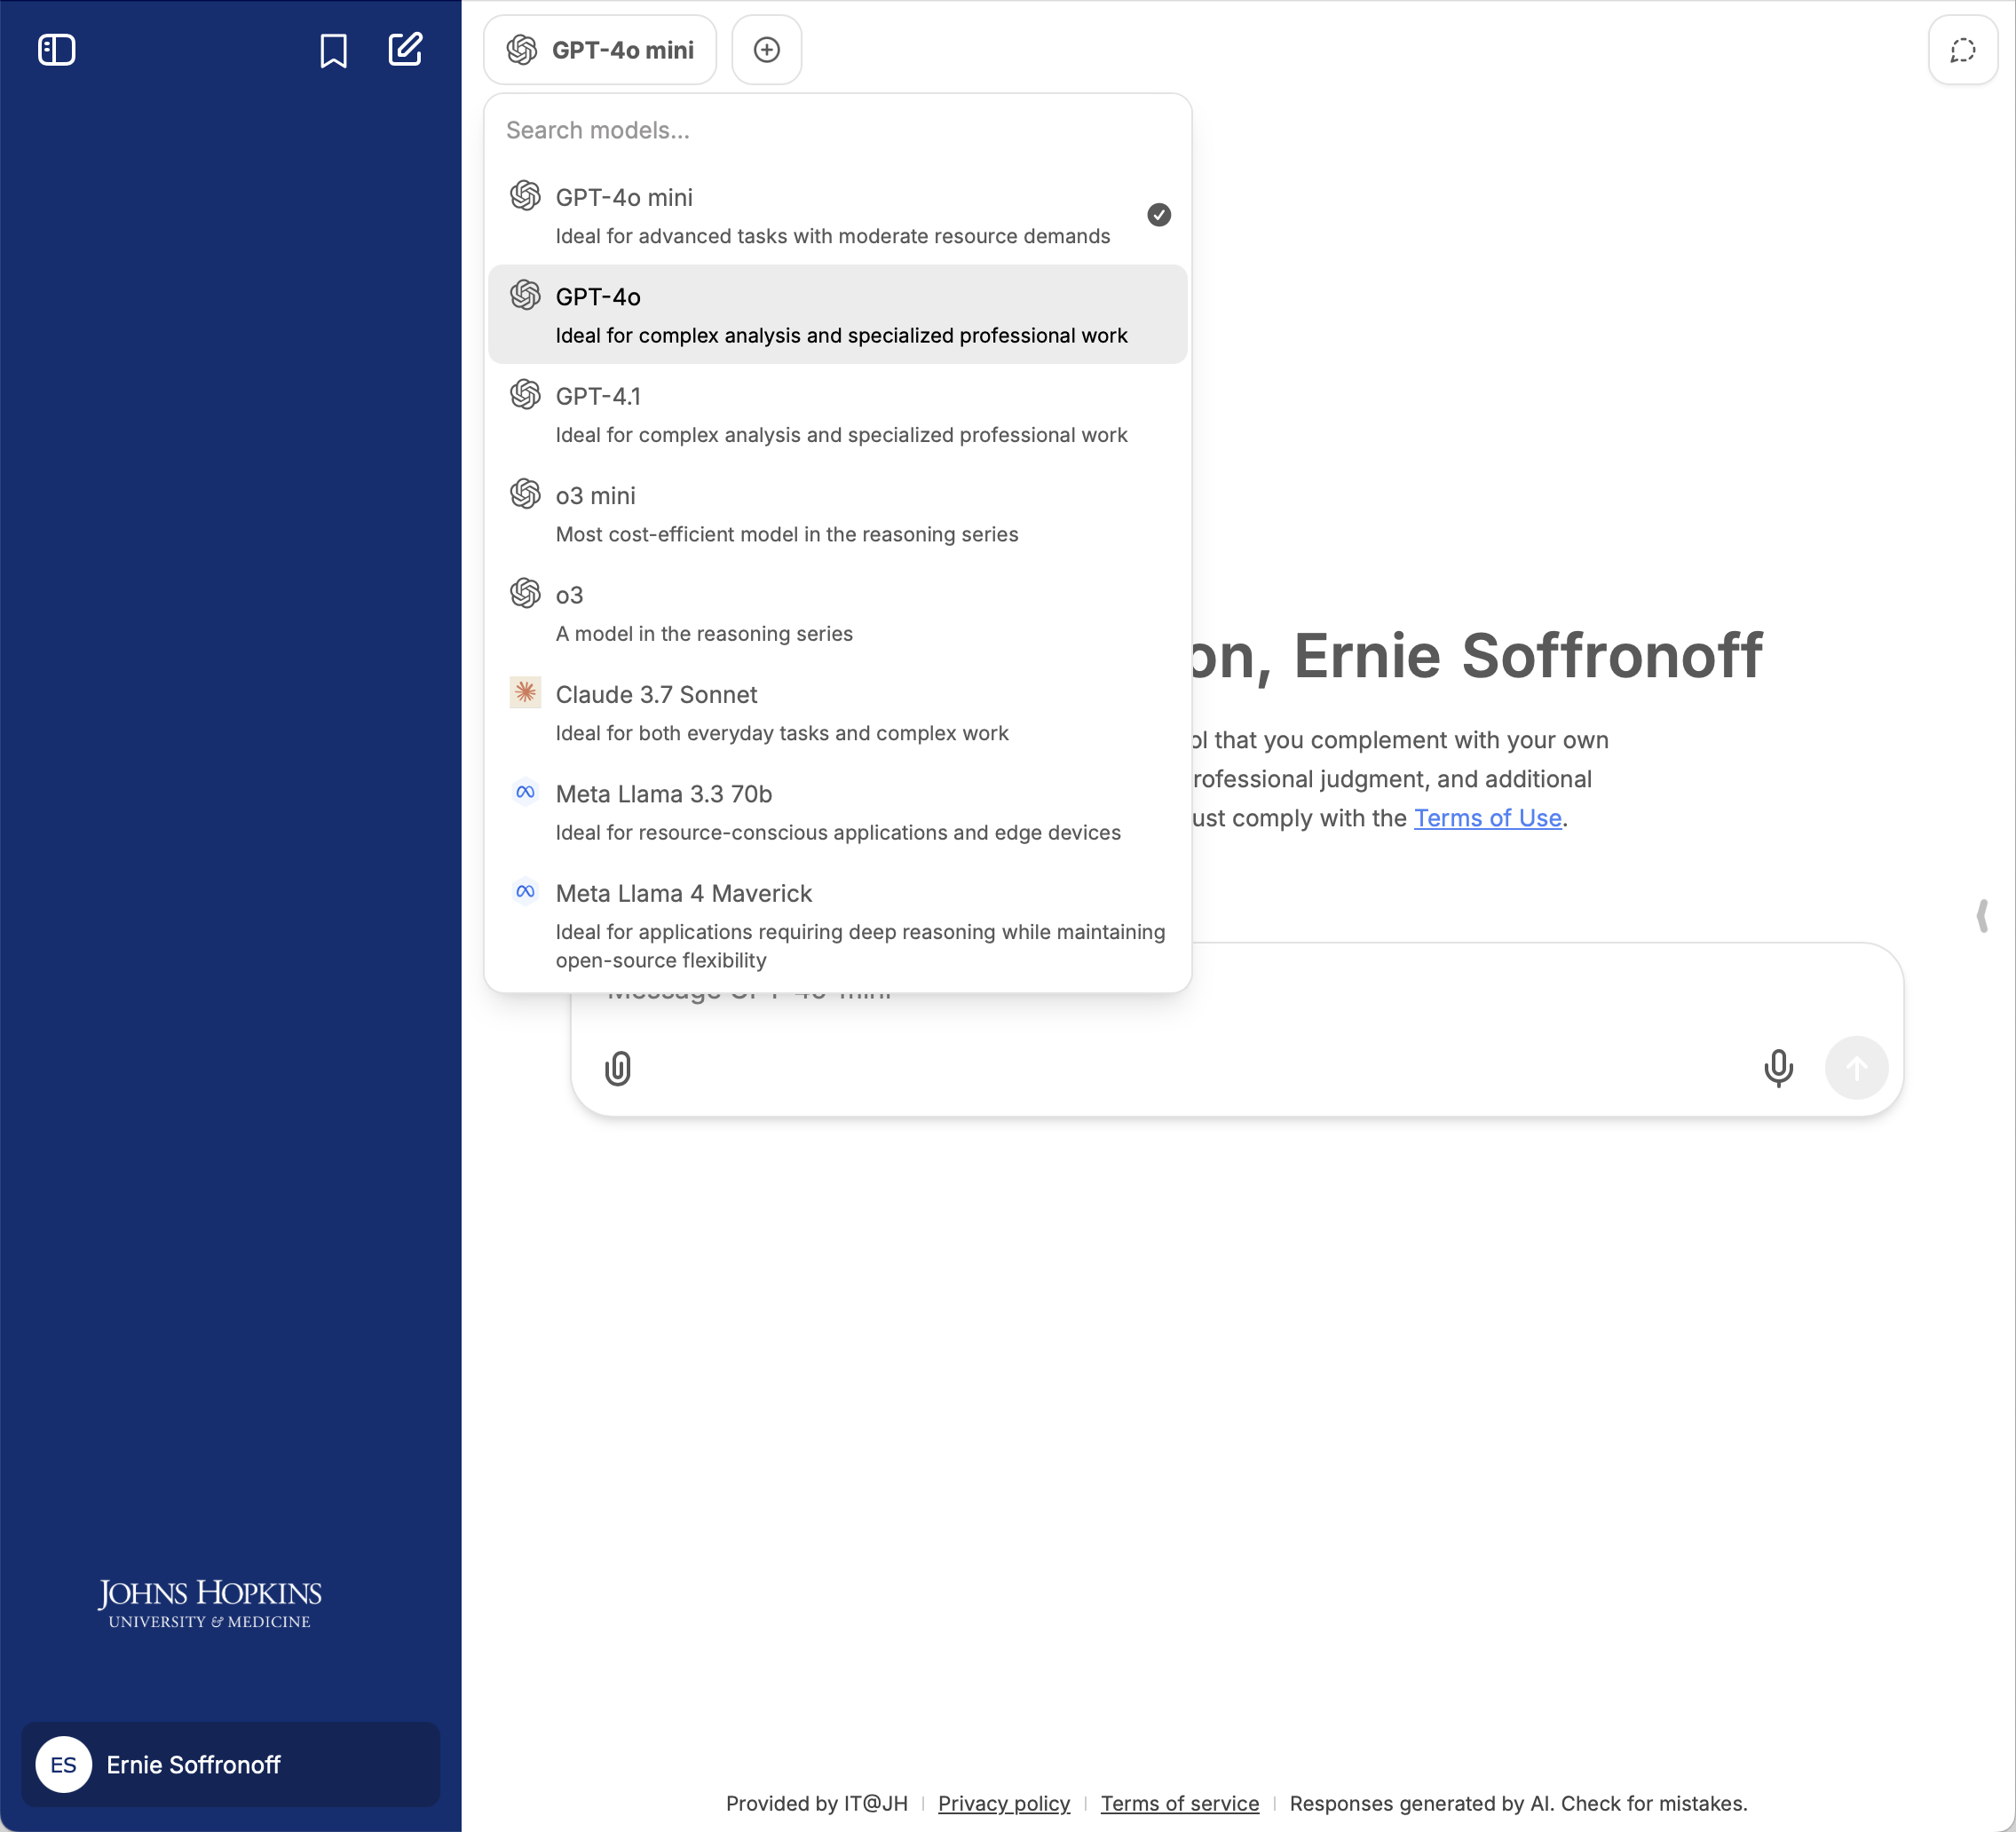Attach a file with paperclip icon
This screenshot has width=2016, height=1832.
(618, 1068)
